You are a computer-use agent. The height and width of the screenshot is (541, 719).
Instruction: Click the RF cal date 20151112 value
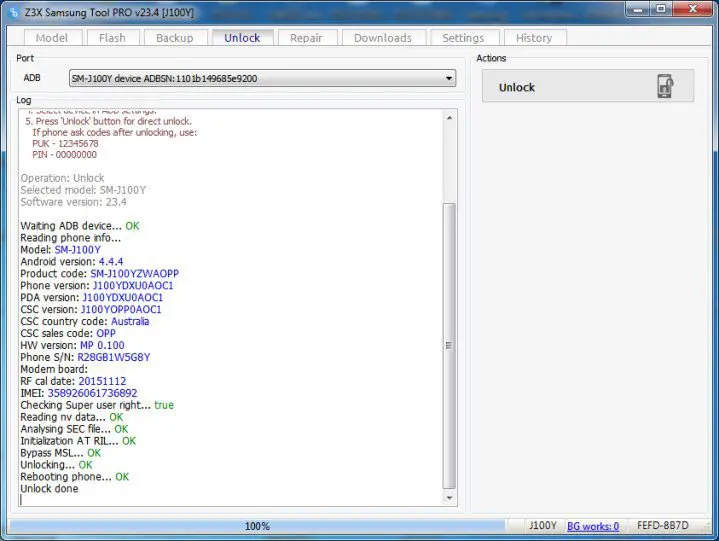pyautogui.click(x=102, y=381)
